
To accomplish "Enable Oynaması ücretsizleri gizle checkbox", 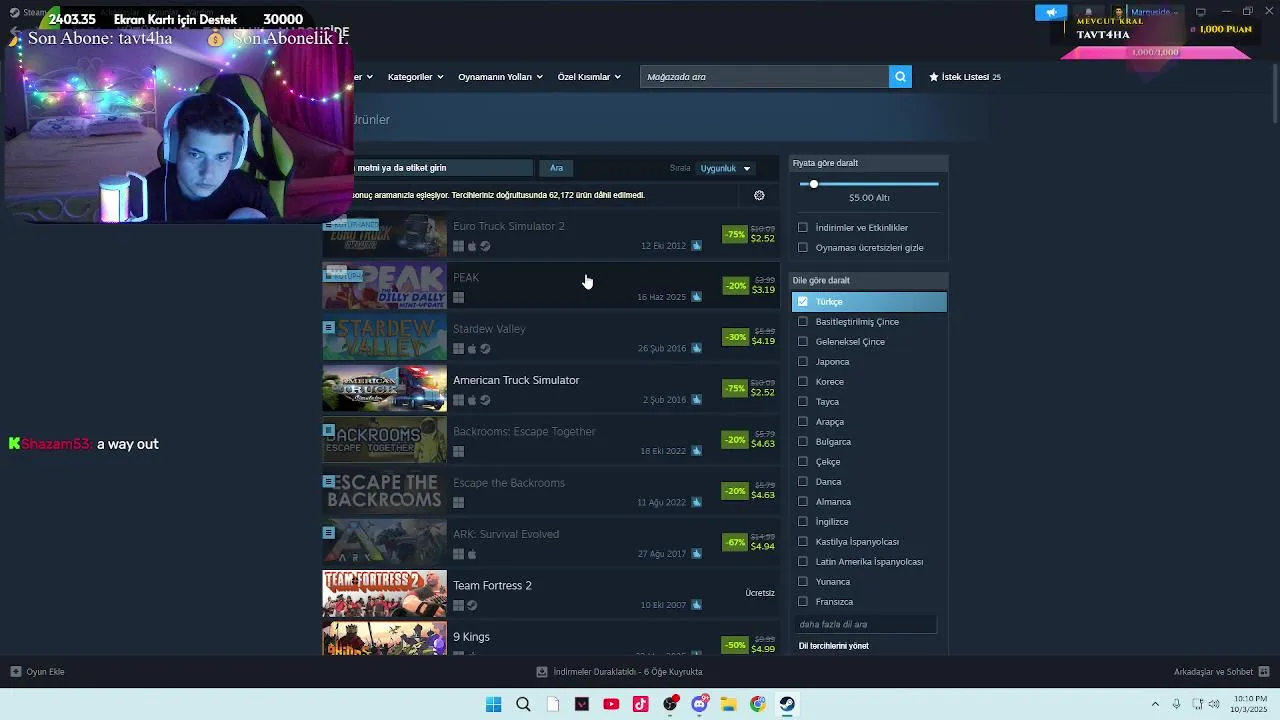I will pyautogui.click(x=802, y=248).
